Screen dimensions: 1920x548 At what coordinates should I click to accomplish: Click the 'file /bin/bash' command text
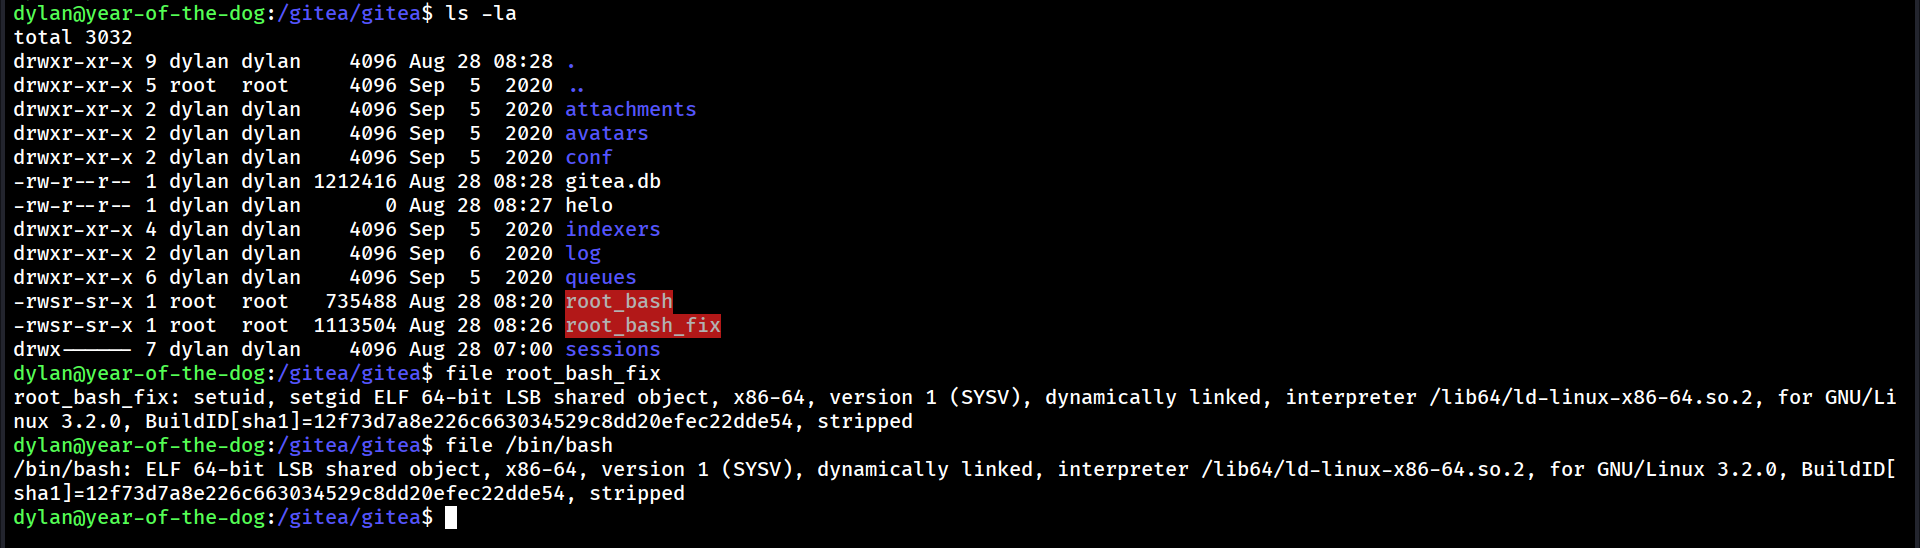click(x=528, y=445)
